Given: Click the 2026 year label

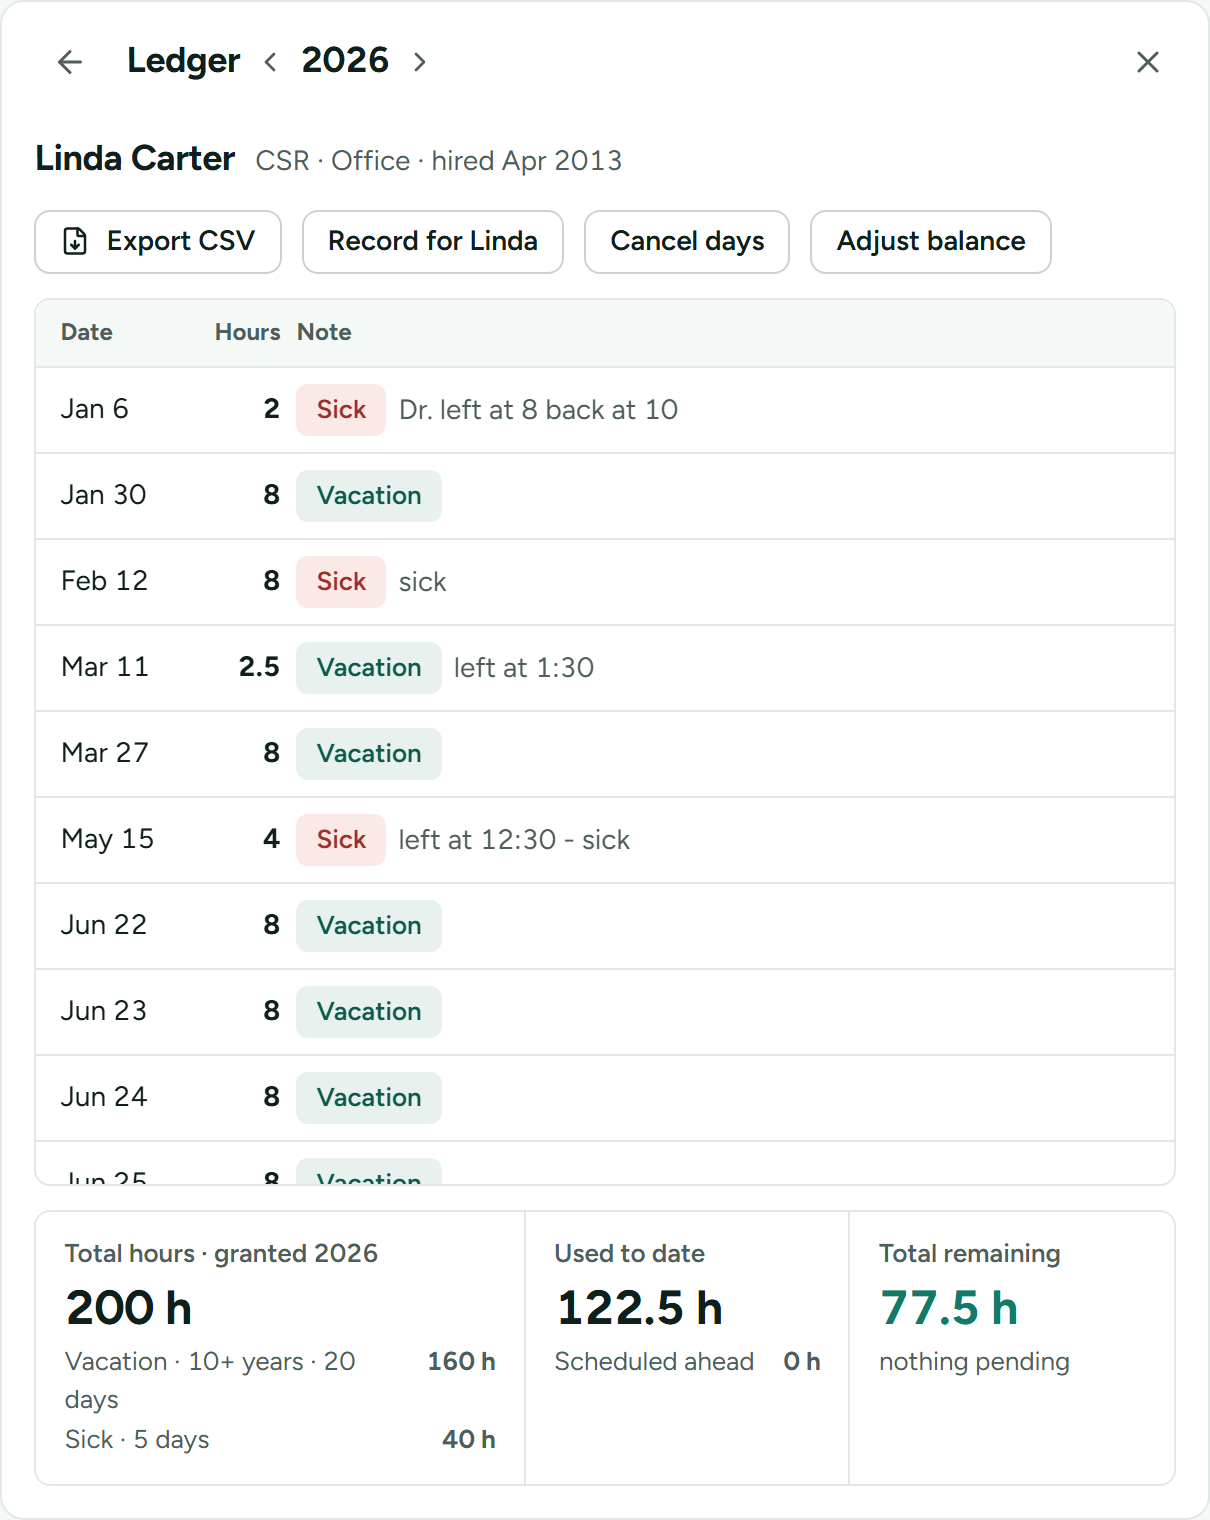Looking at the screenshot, I should click(x=345, y=61).
